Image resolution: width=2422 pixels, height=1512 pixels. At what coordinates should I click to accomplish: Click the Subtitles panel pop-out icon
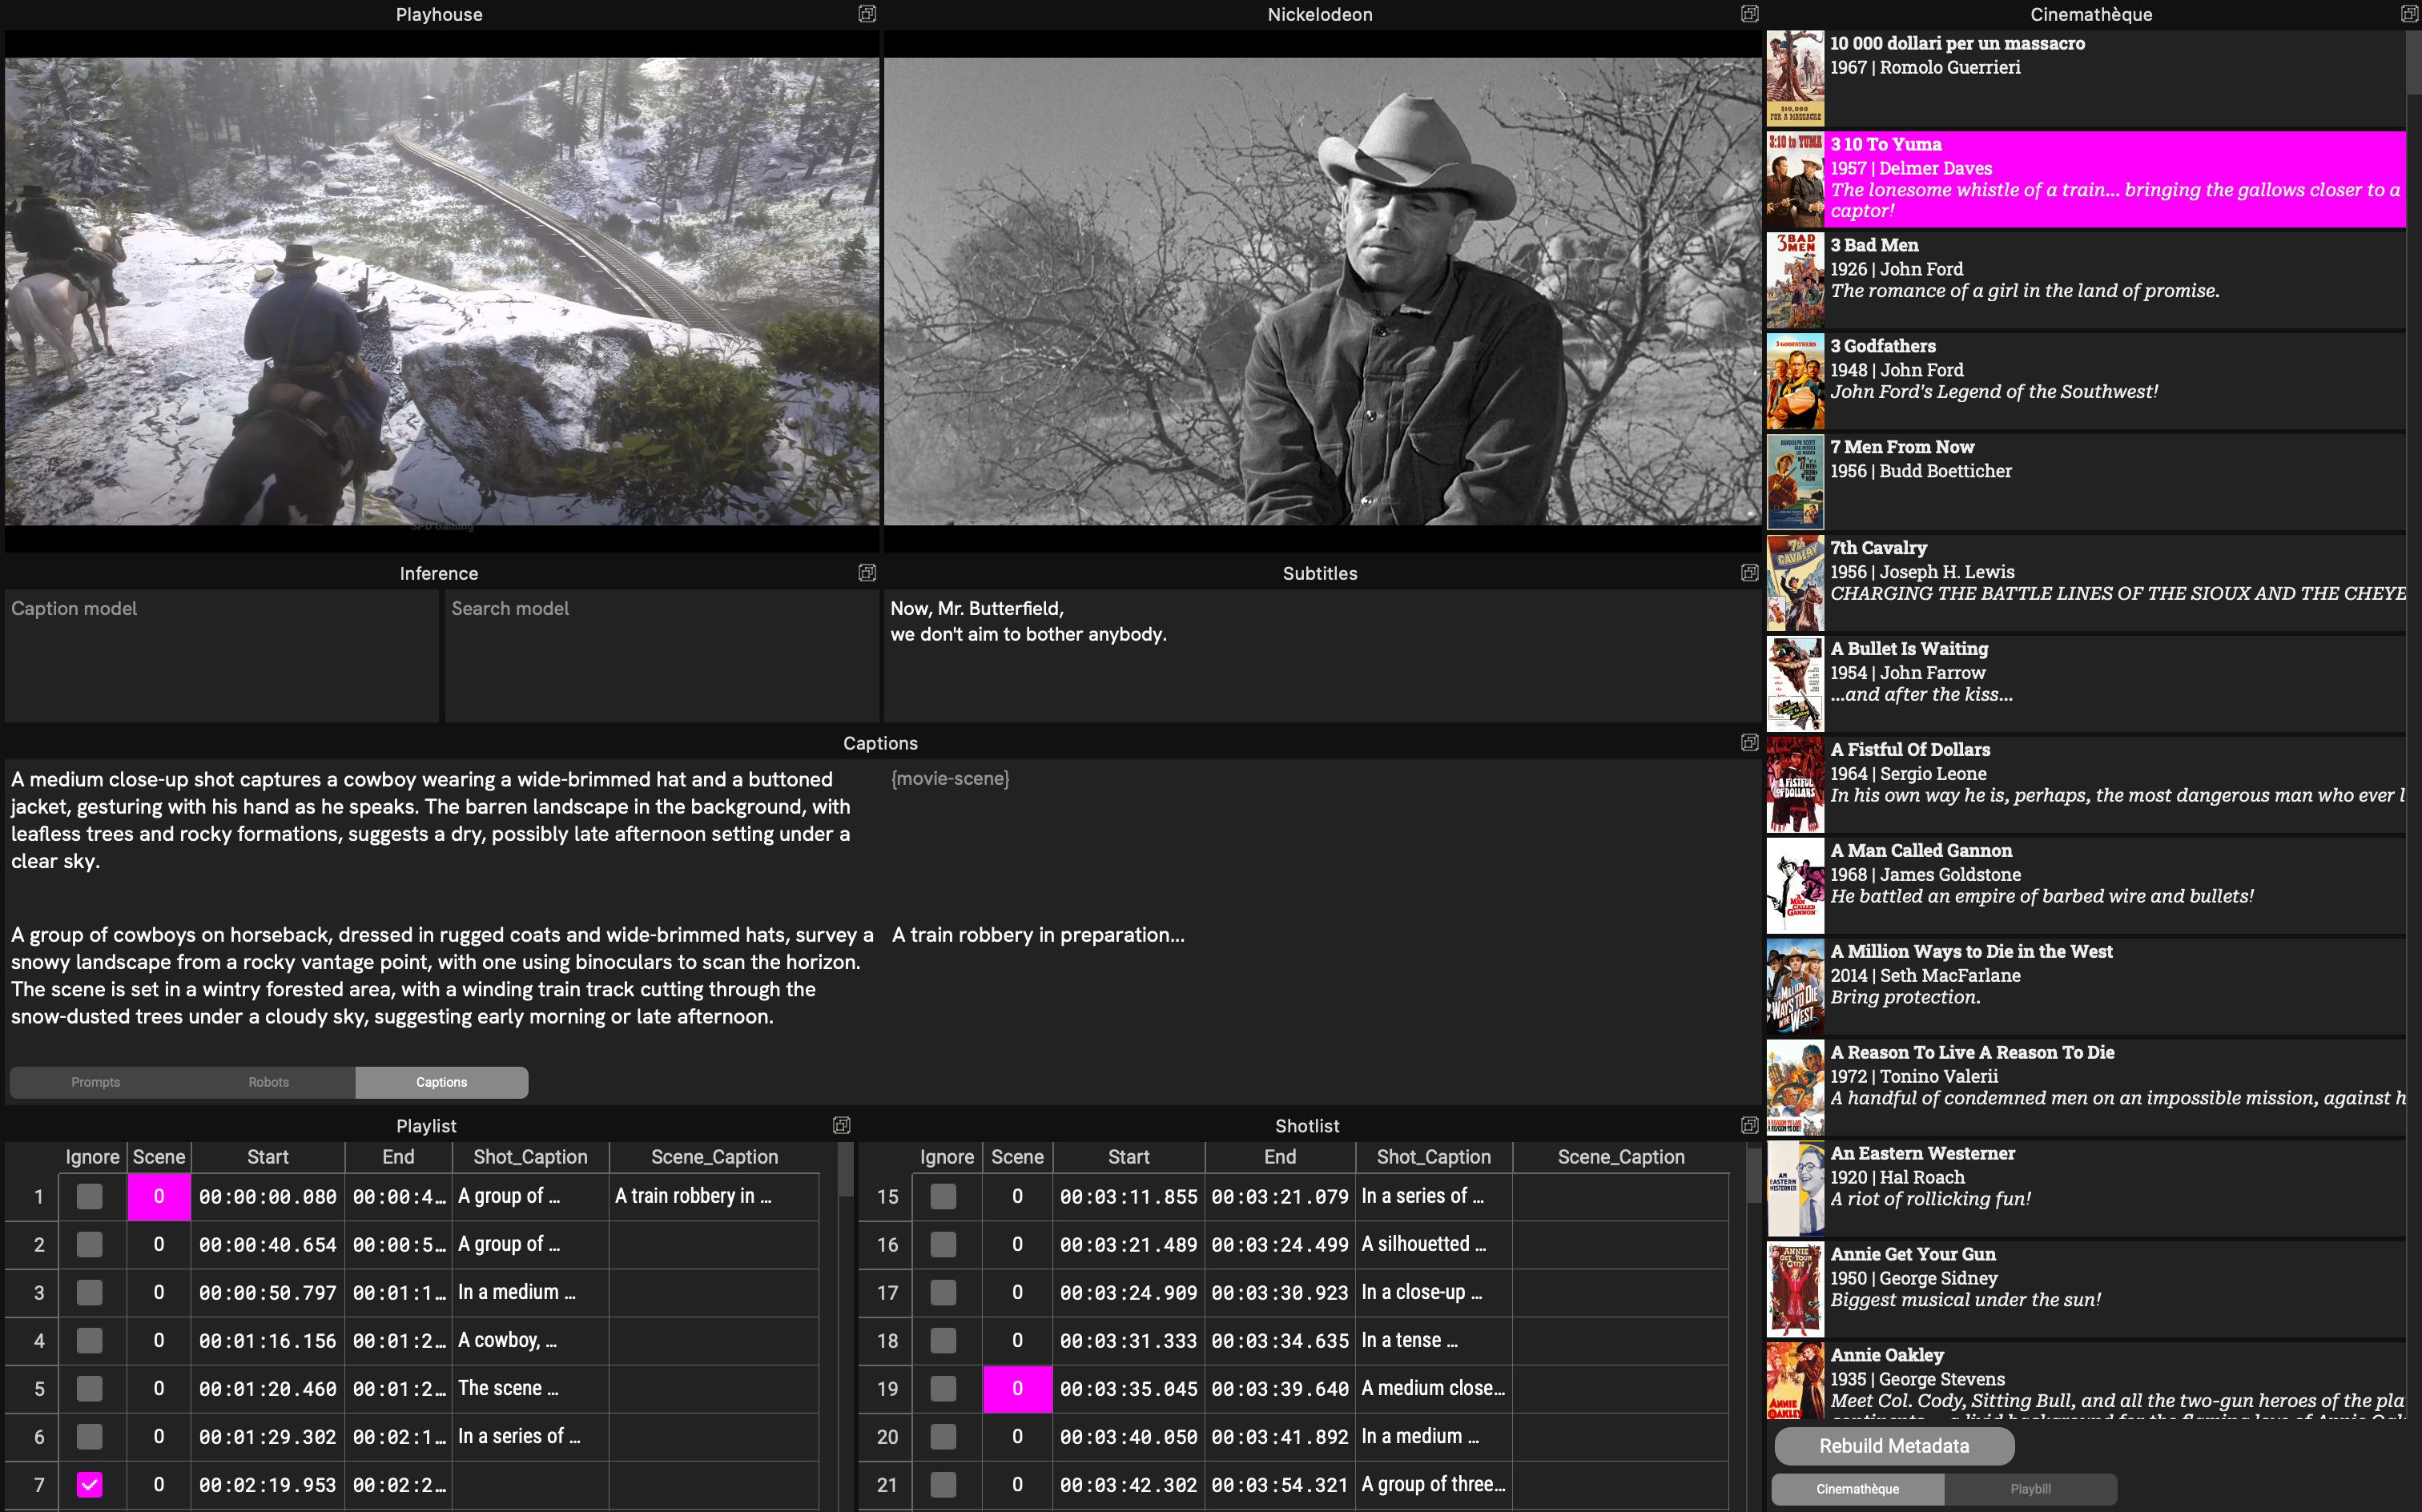coord(1749,573)
